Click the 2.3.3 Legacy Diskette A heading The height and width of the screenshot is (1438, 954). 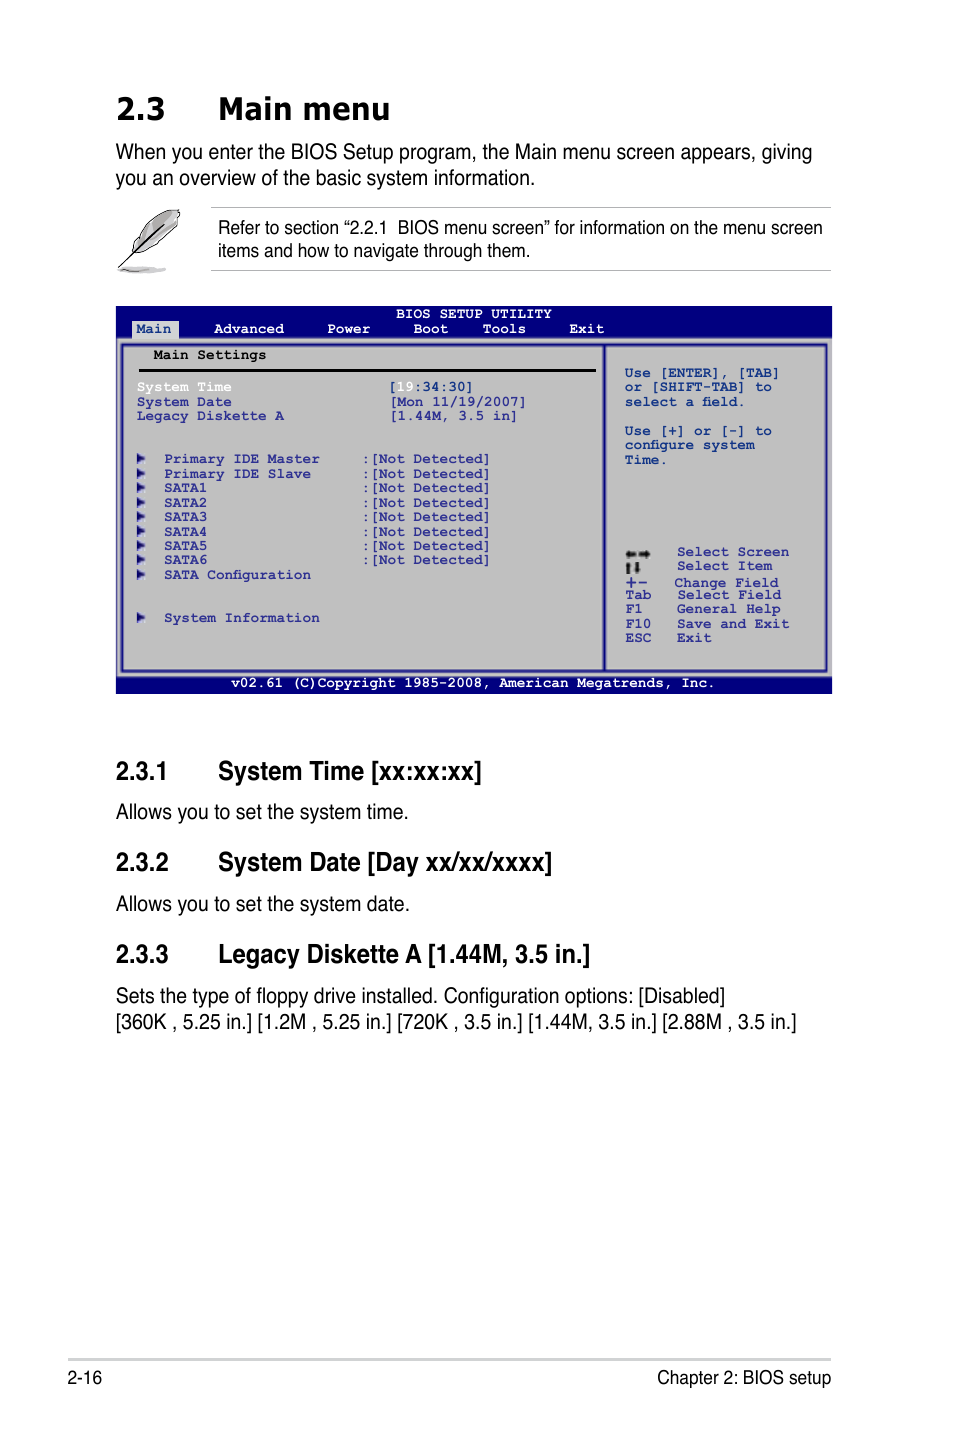(x=353, y=955)
